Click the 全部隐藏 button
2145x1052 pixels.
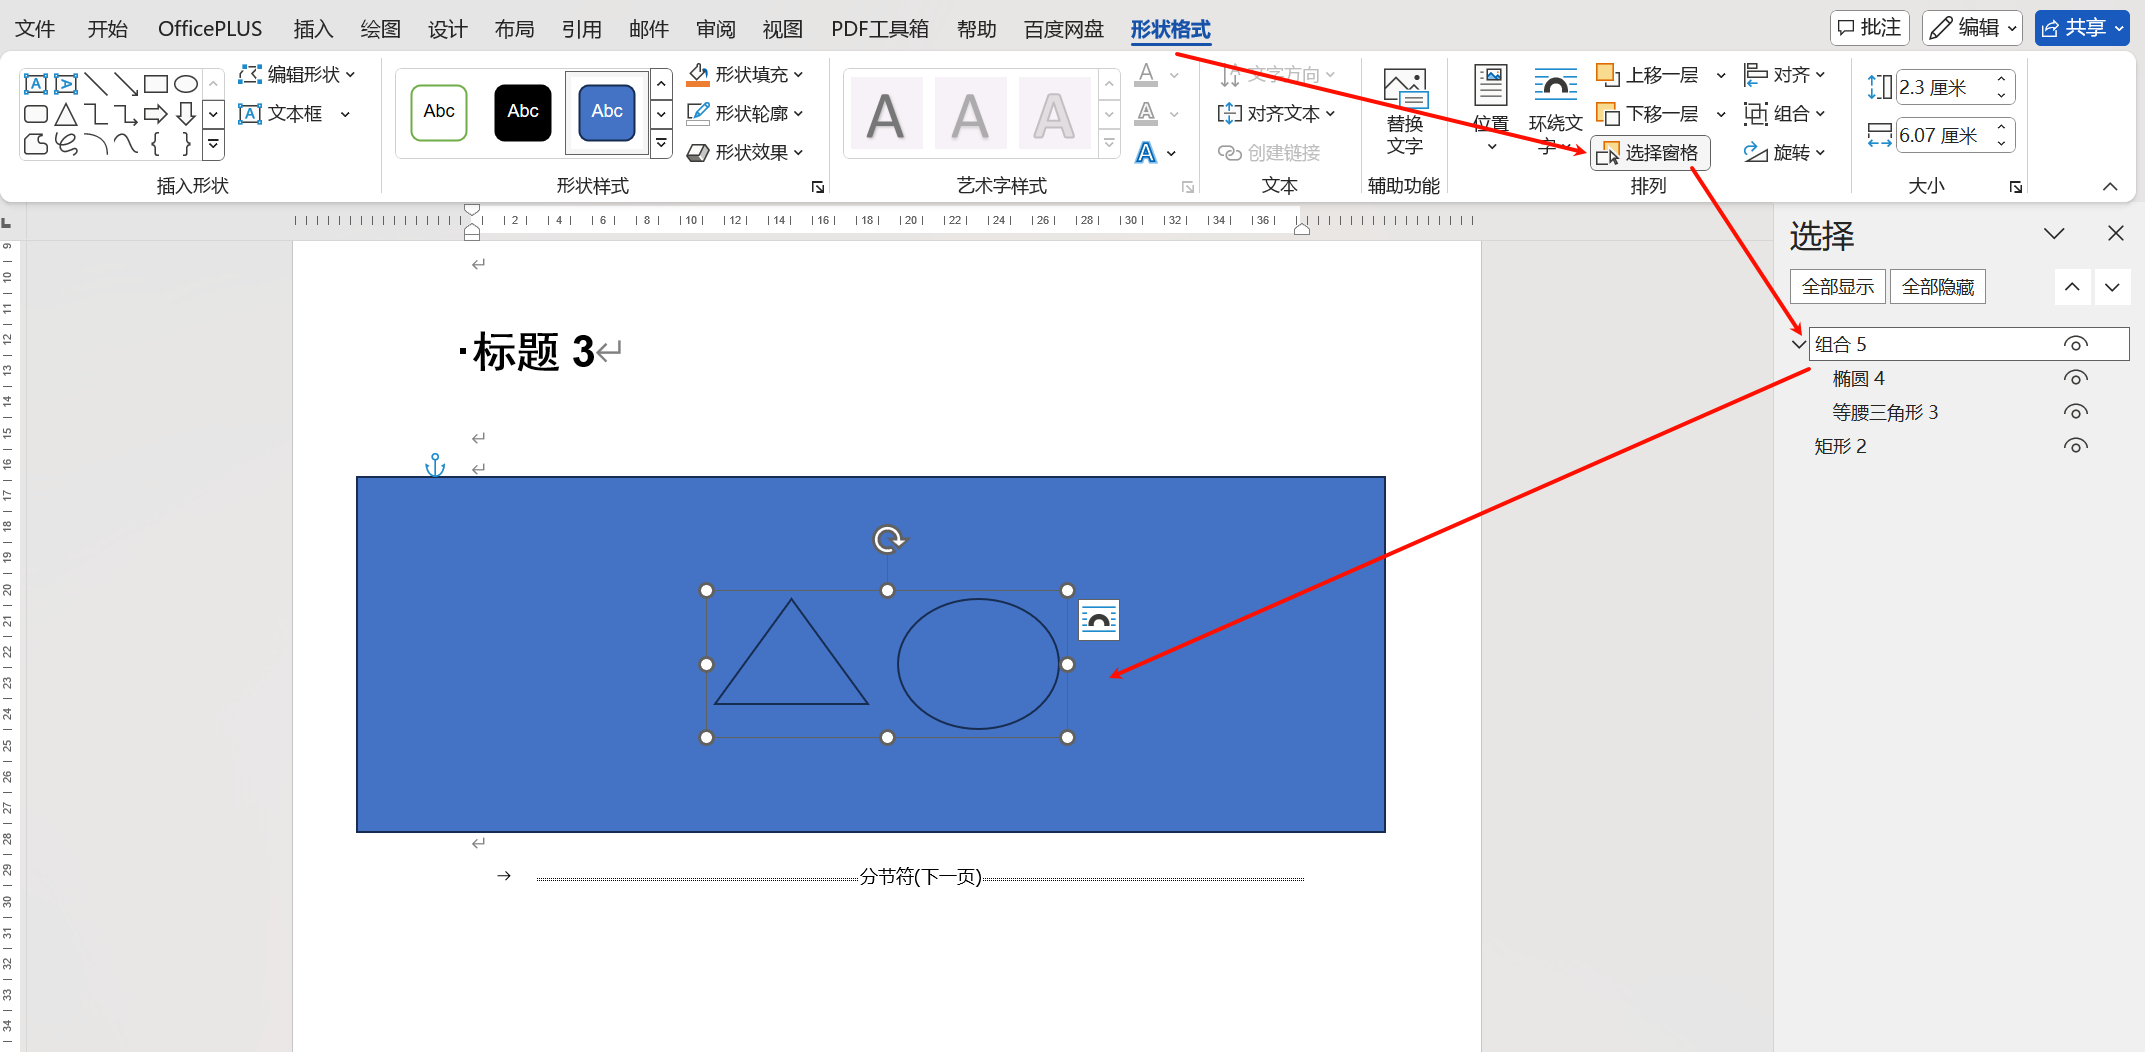click(1937, 287)
